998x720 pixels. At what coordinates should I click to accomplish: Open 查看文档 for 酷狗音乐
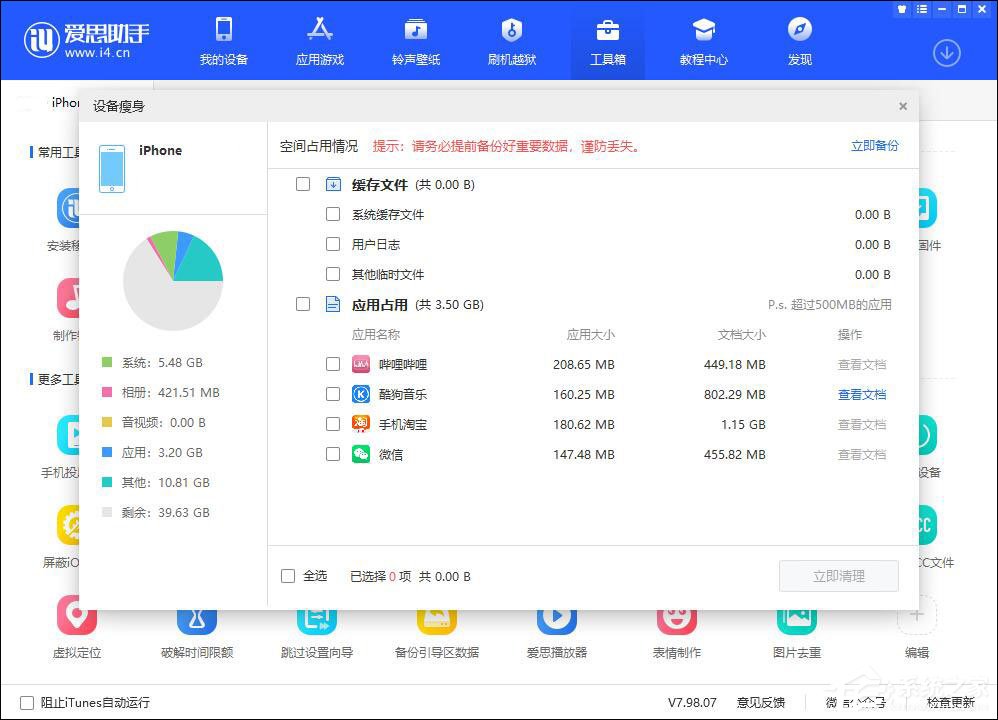click(x=862, y=395)
